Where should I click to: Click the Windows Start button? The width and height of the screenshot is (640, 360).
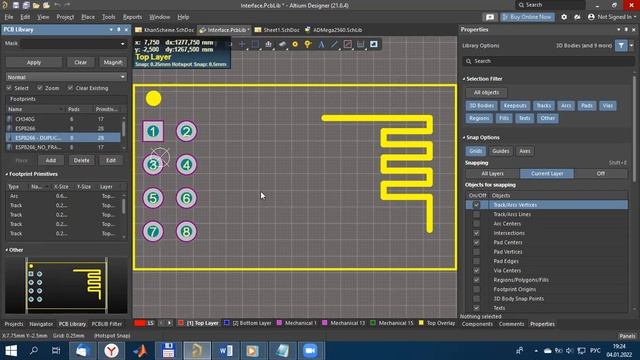pos(11,351)
